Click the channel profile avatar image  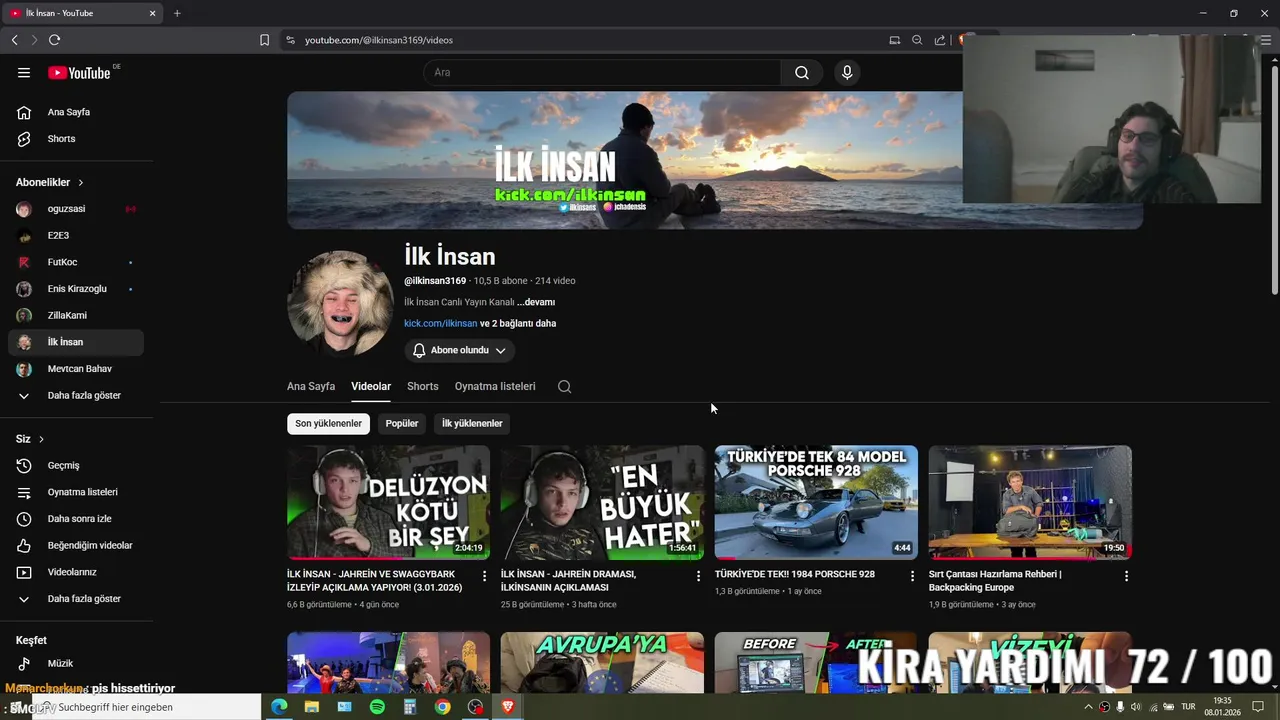[340, 303]
